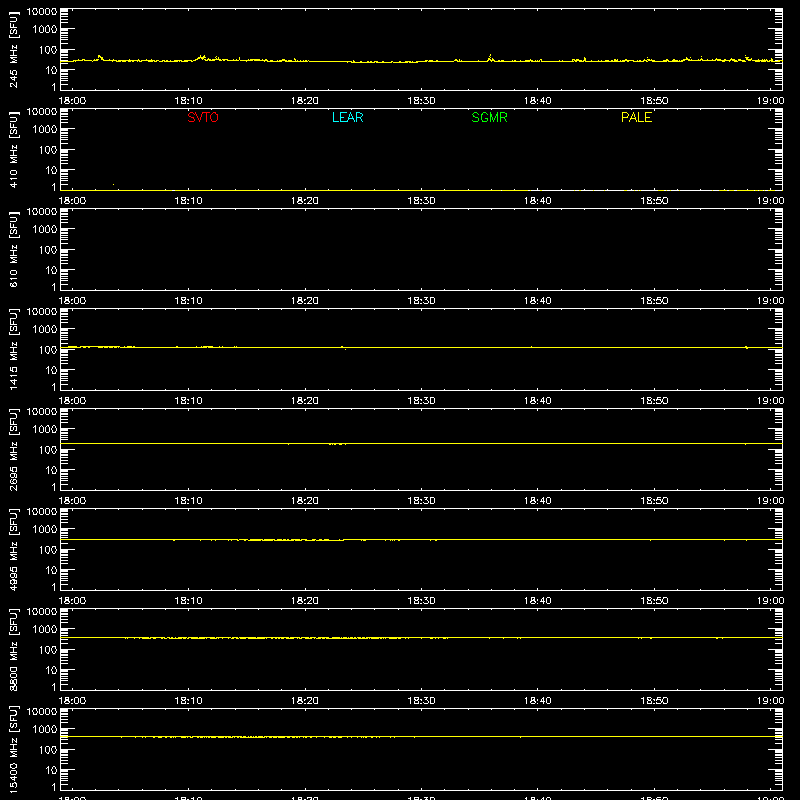Click 18:10 tick label under 245 MHz plot

coord(188,101)
